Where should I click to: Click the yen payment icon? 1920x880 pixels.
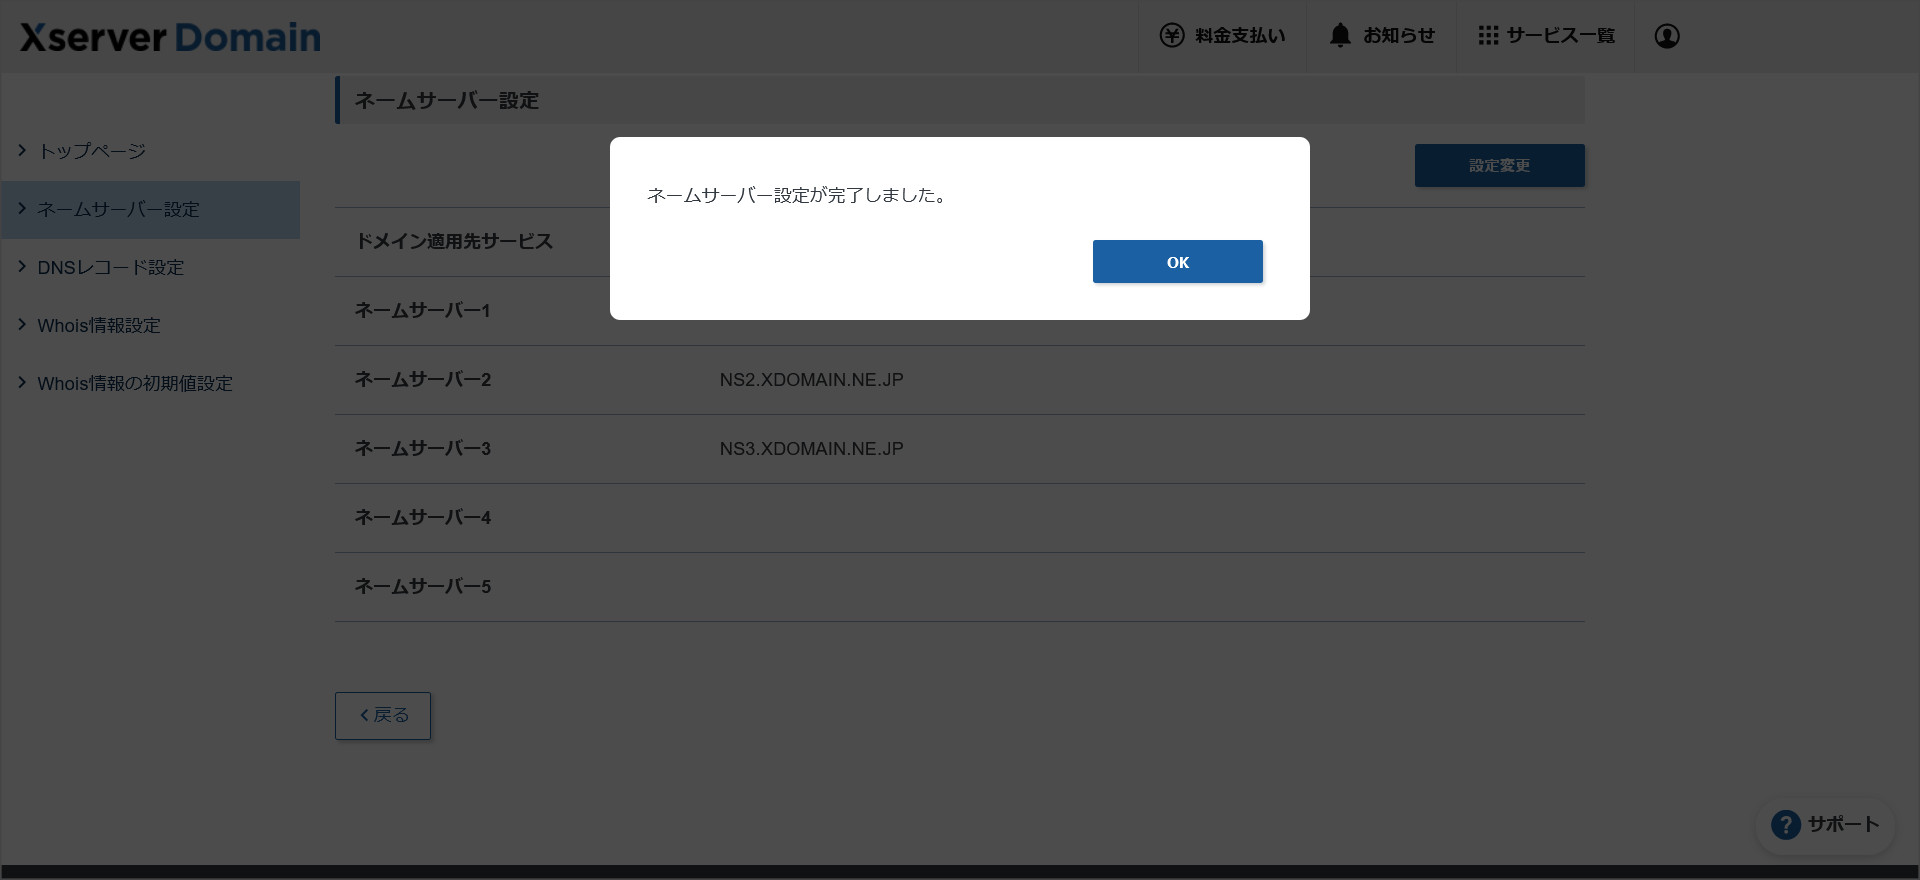(x=1171, y=36)
